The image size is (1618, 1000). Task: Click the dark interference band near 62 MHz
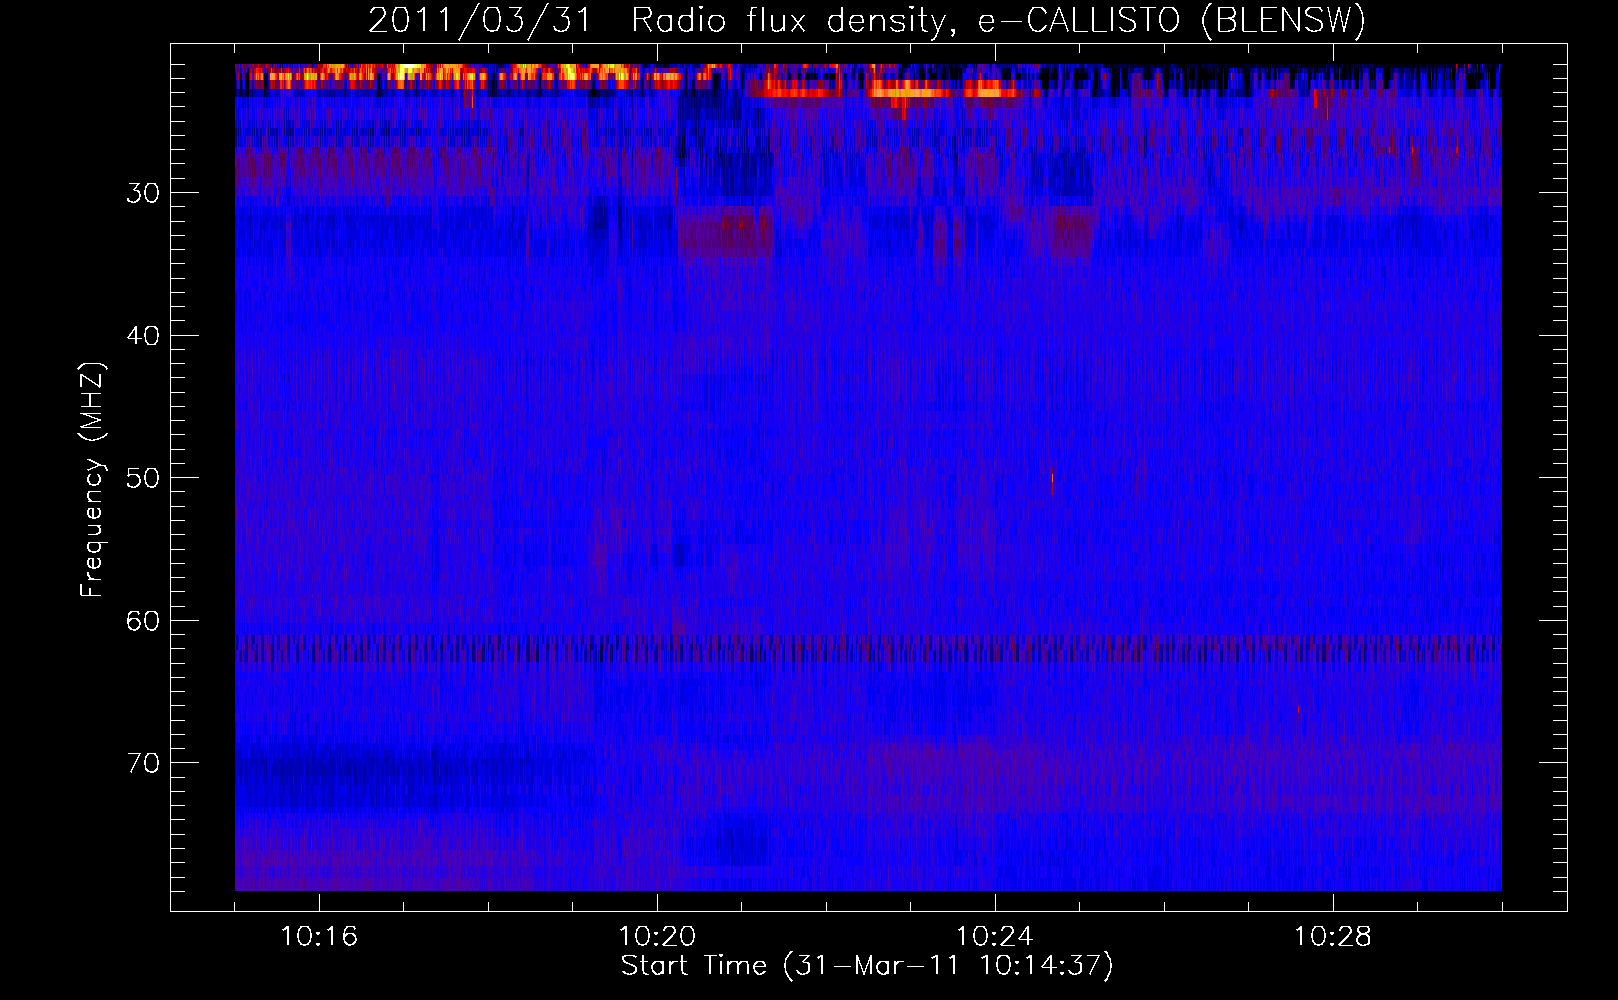click(868, 649)
